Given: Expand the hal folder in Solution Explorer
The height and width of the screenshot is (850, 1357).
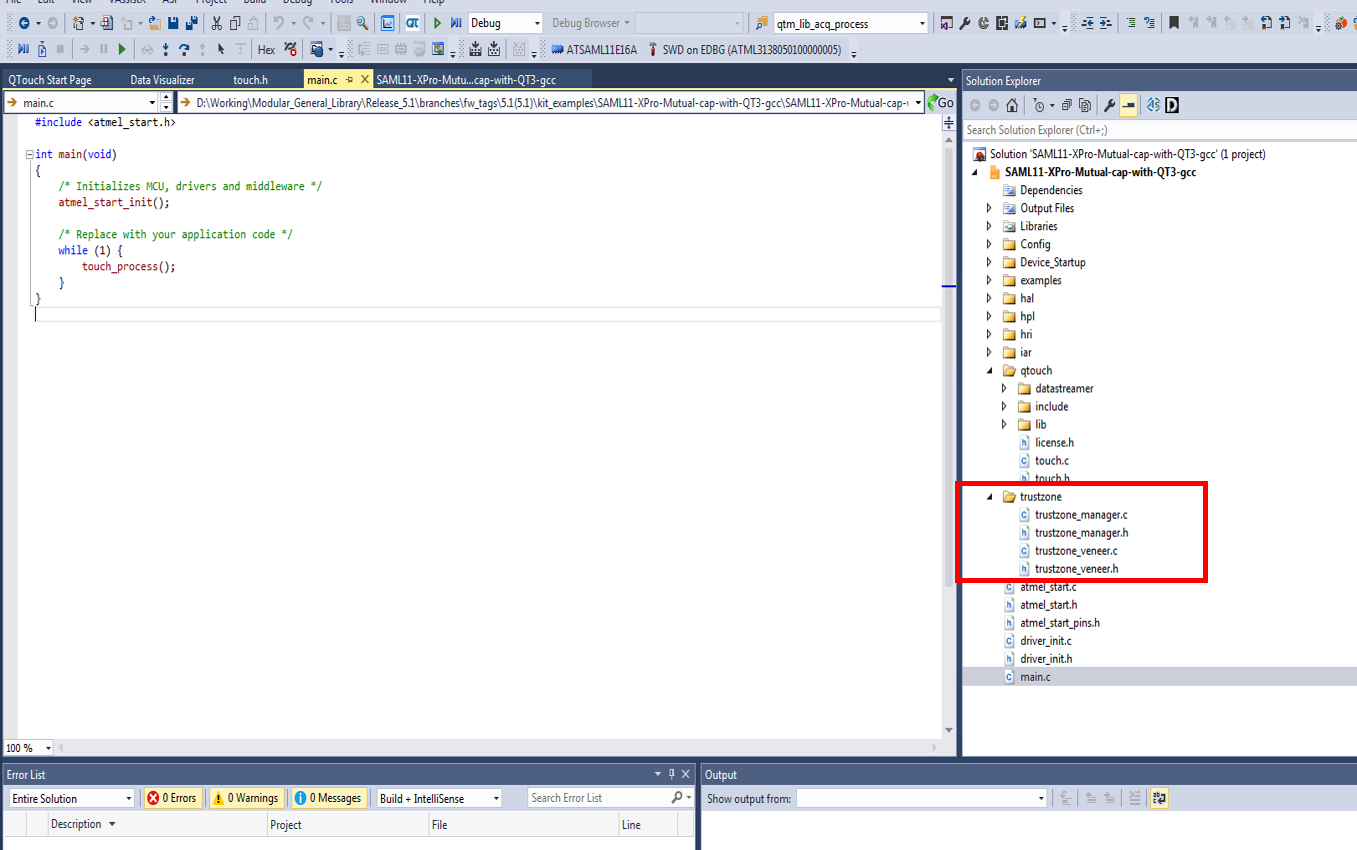Looking at the screenshot, I should [x=989, y=298].
